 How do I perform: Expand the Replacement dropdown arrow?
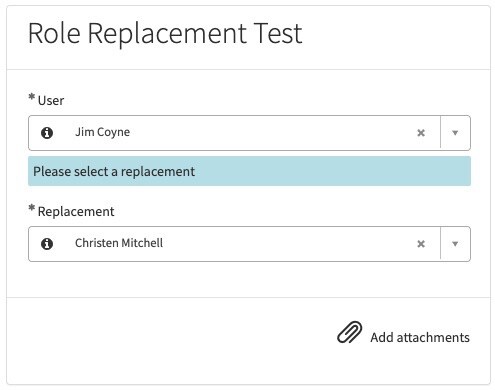click(455, 244)
